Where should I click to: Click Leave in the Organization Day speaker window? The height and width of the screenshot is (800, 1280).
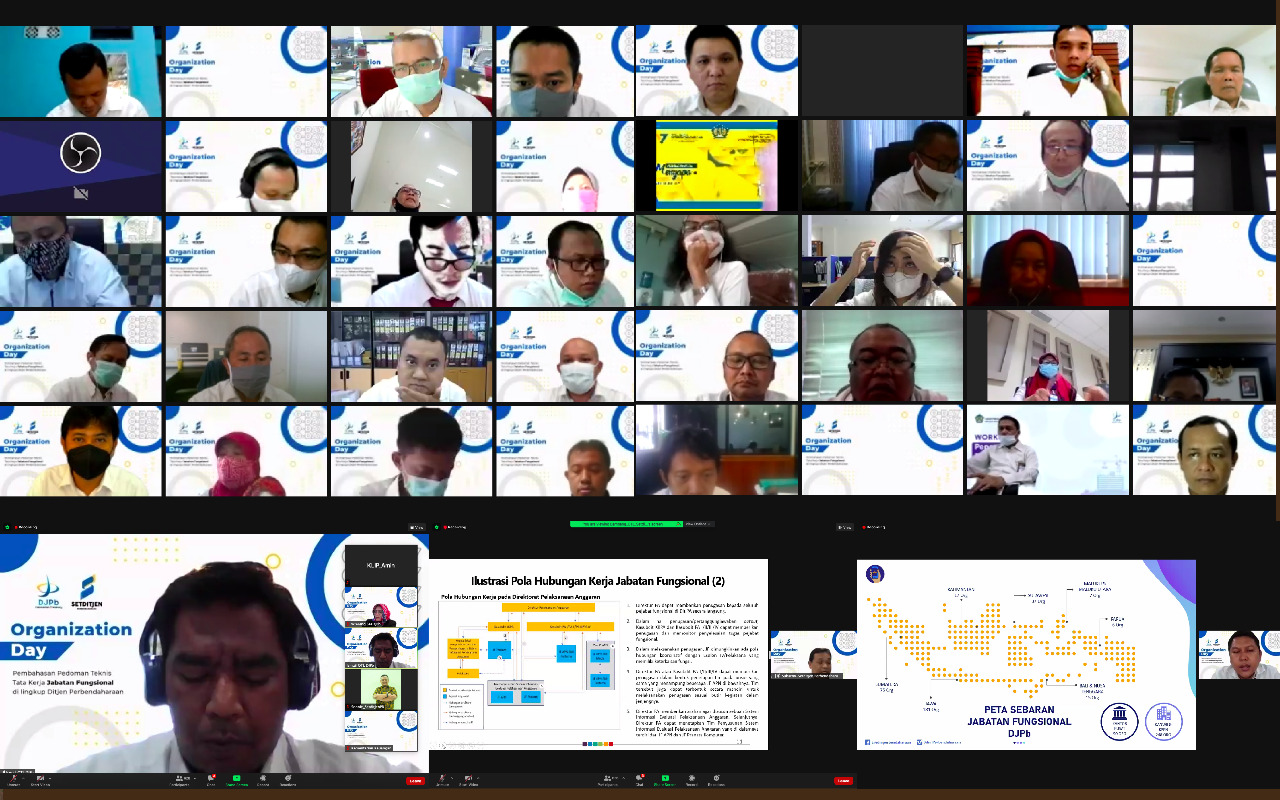[x=415, y=781]
